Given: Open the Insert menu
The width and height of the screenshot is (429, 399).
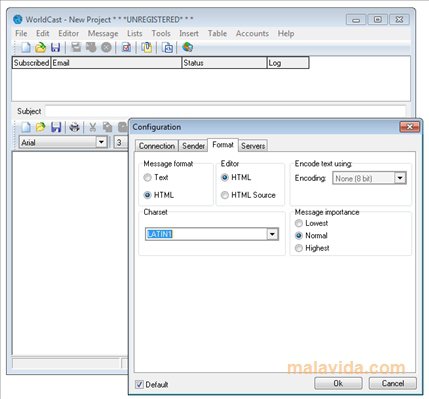Looking at the screenshot, I should (189, 34).
